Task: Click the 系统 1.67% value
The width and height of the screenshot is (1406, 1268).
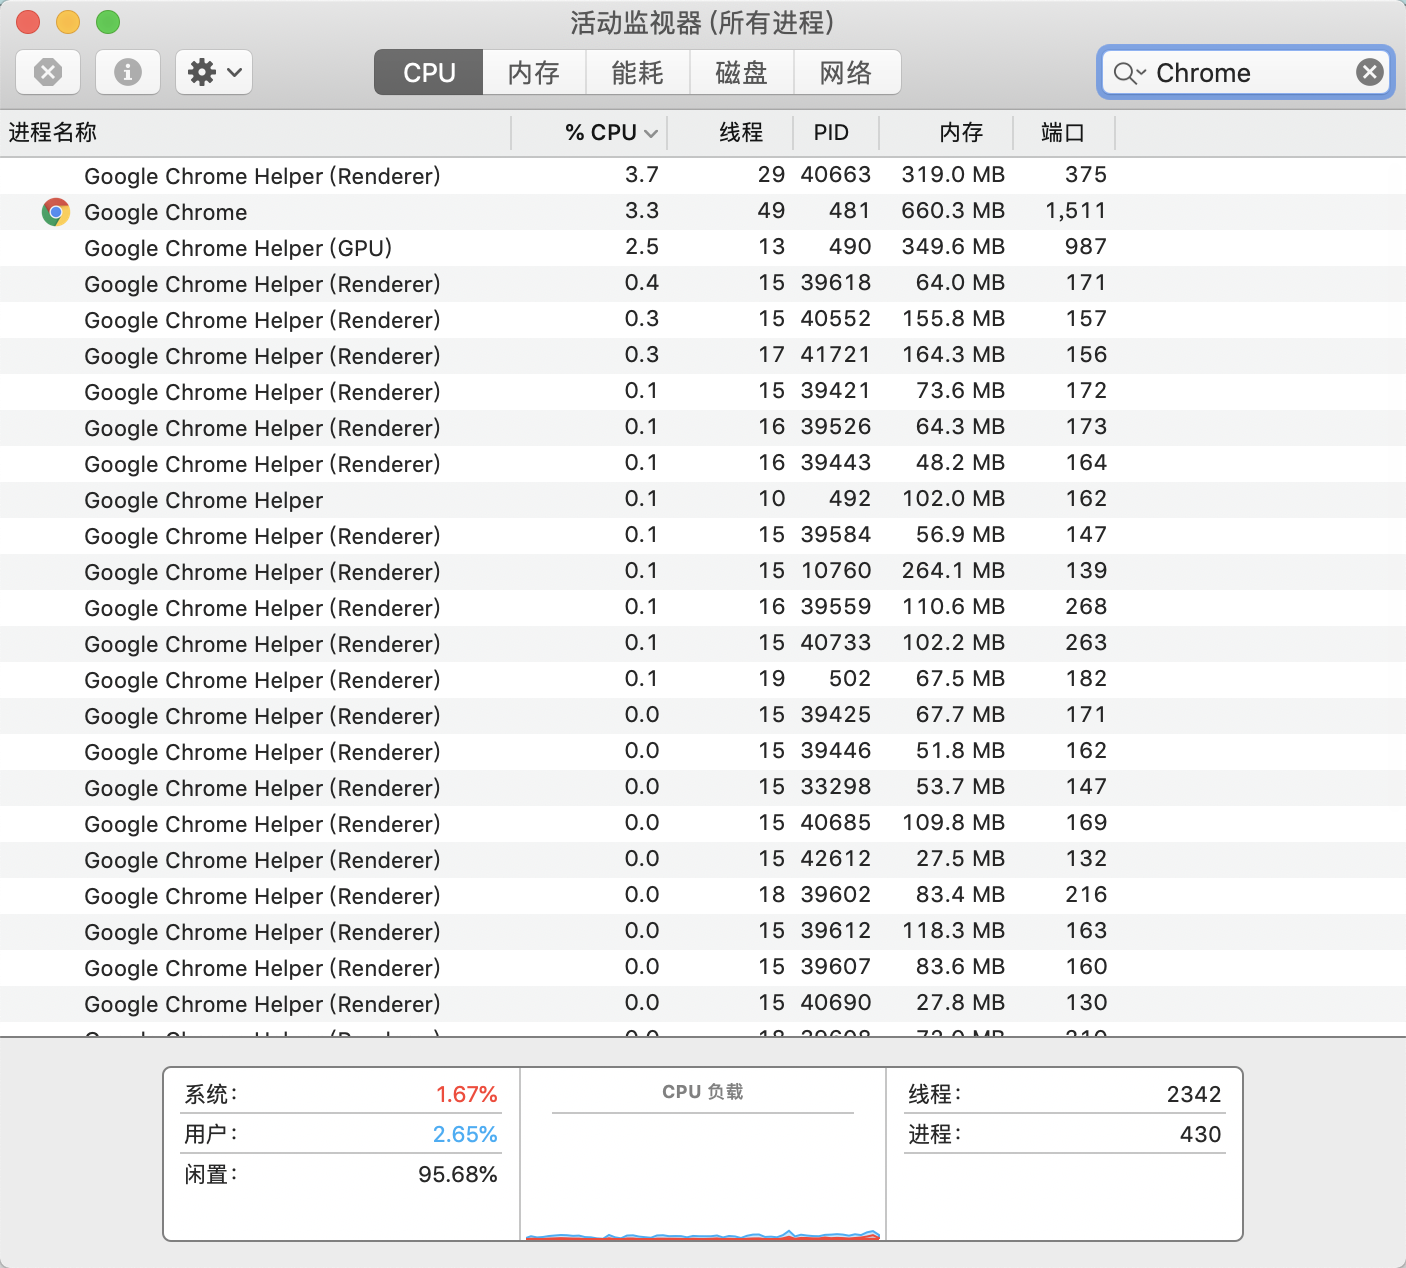Action: pyautogui.click(x=466, y=1094)
